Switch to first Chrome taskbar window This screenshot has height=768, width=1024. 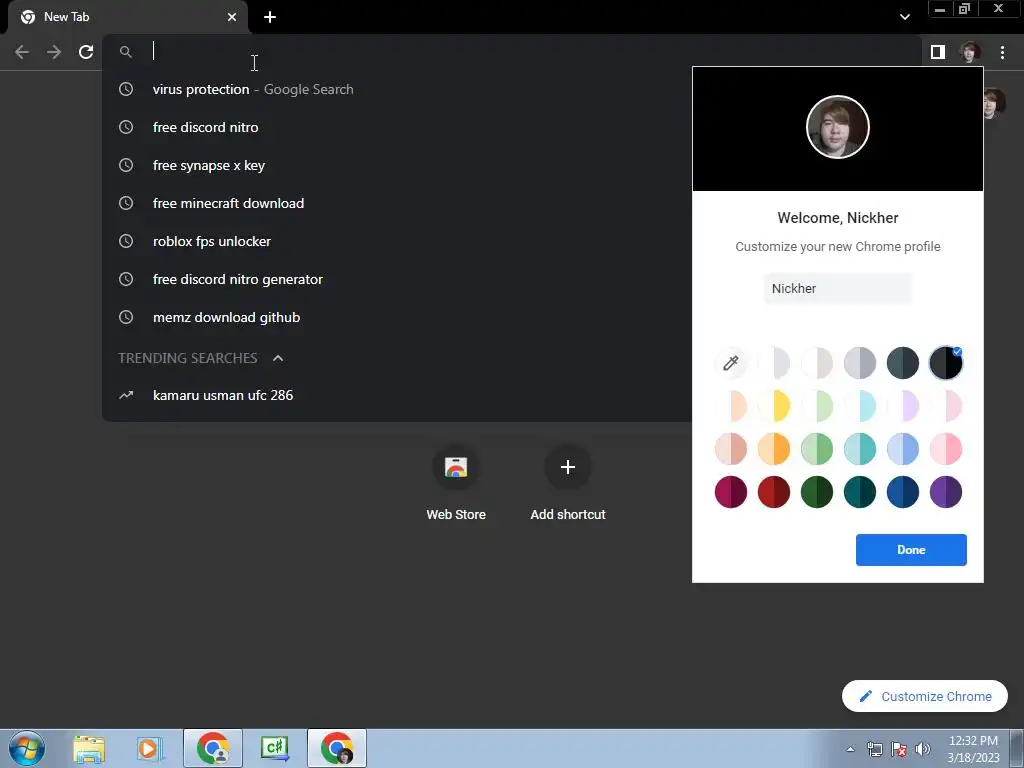coord(213,748)
